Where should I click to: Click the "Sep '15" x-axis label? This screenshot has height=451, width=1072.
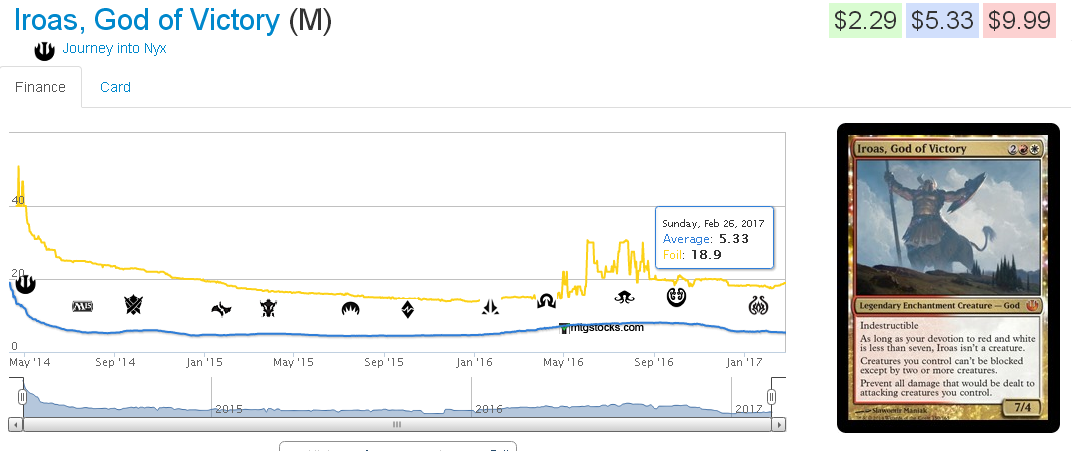coord(384,361)
